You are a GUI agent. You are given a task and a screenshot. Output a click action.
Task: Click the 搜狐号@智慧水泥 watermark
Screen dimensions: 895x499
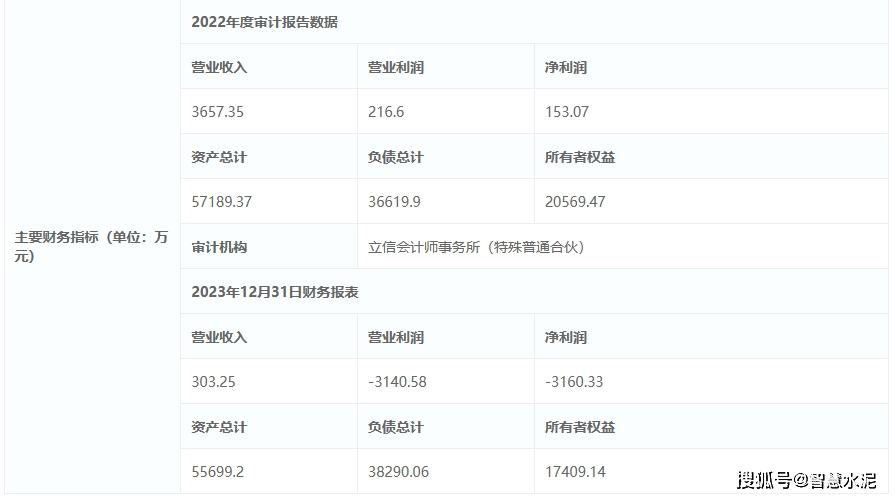click(806, 480)
